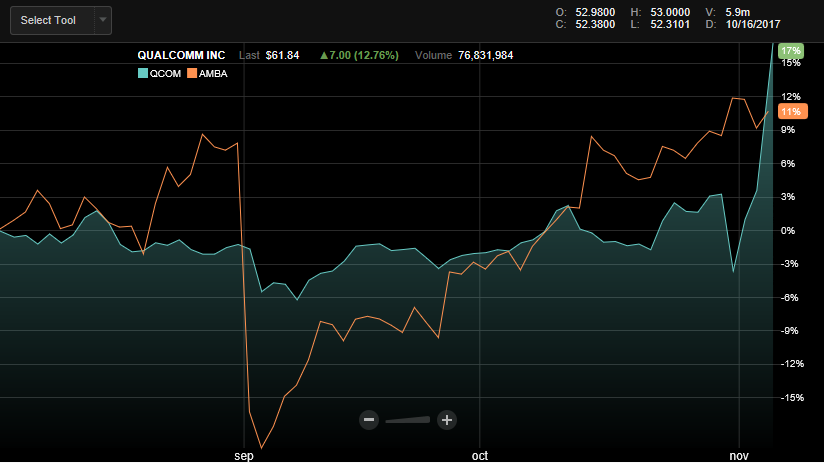Zoom out with the minus button
Image resolution: width=824 pixels, height=463 pixels.
(369, 420)
